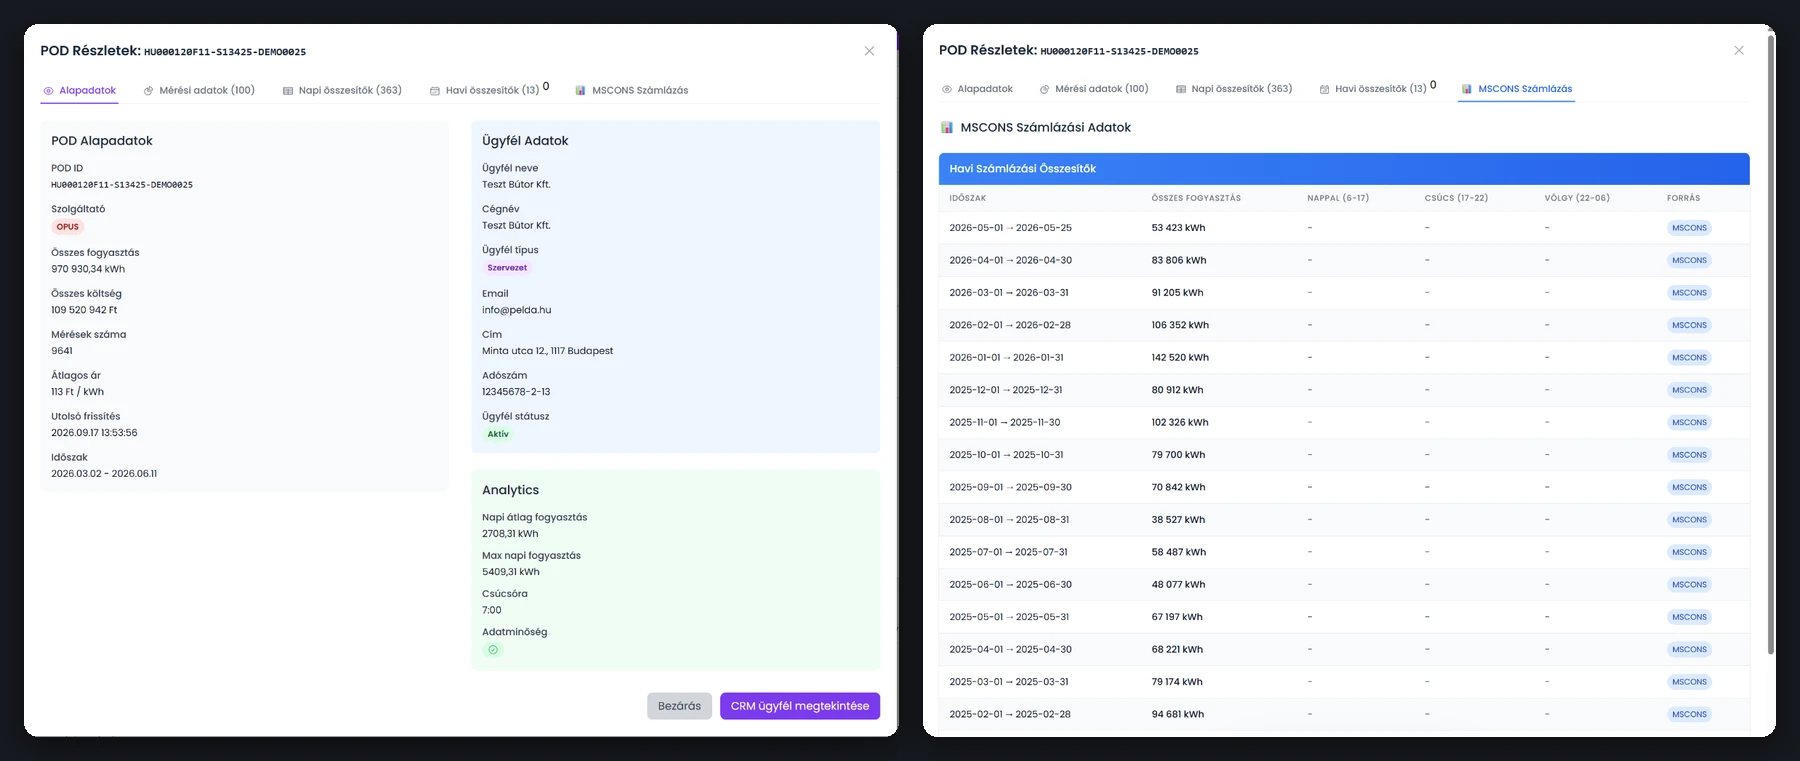Select Alapadatok tab in right dialog

tap(977, 89)
